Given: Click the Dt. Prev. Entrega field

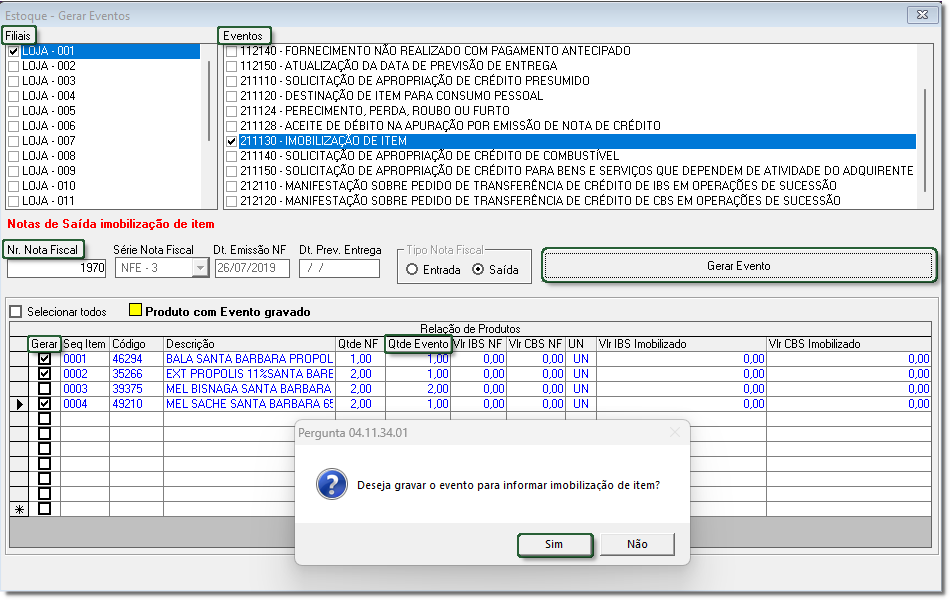Looking at the screenshot, I should 339,268.
